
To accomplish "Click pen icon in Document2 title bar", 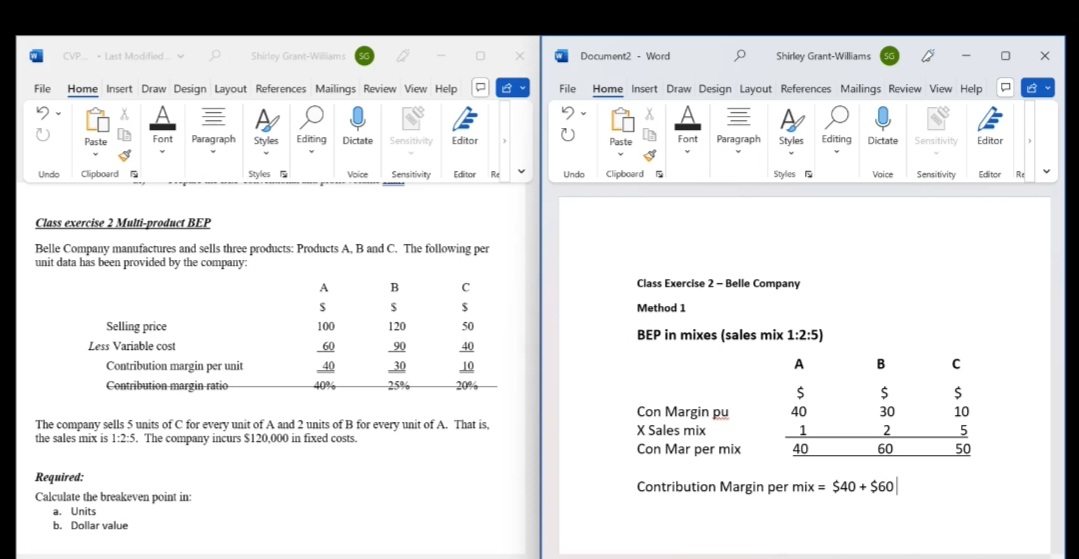I will click(x=928, y=56).
